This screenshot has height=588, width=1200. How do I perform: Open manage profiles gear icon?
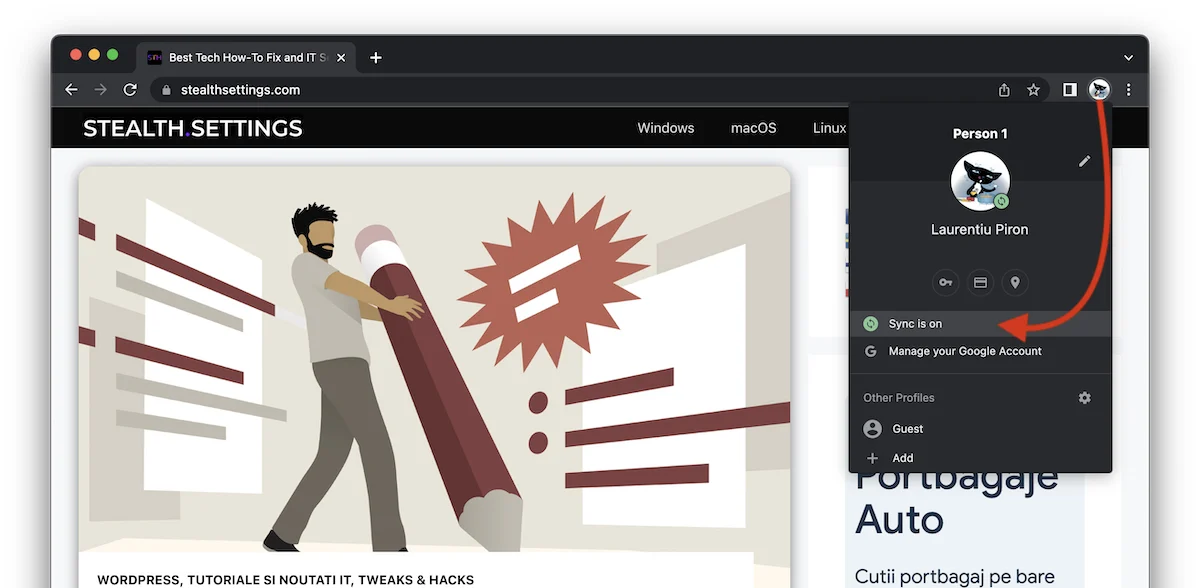(x=1084, y=398)
